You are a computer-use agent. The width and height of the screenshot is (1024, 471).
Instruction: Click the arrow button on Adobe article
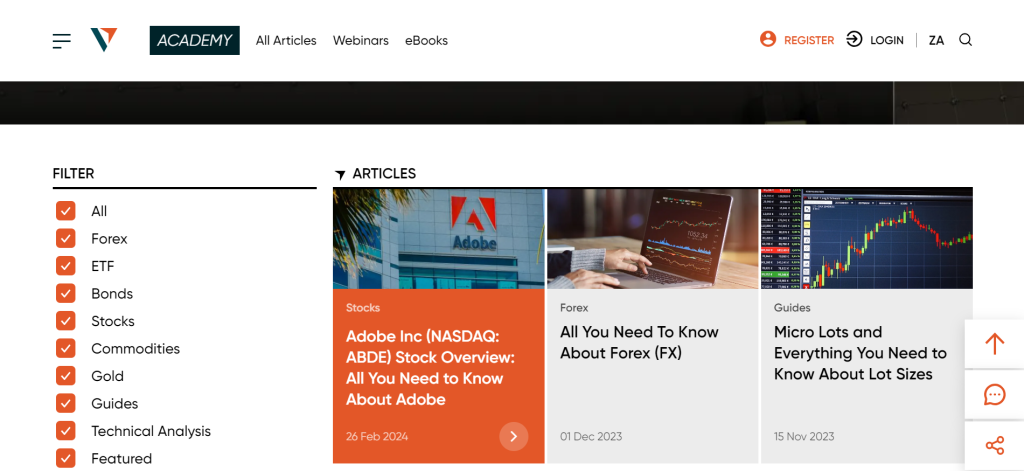click(x=513, y=436)
